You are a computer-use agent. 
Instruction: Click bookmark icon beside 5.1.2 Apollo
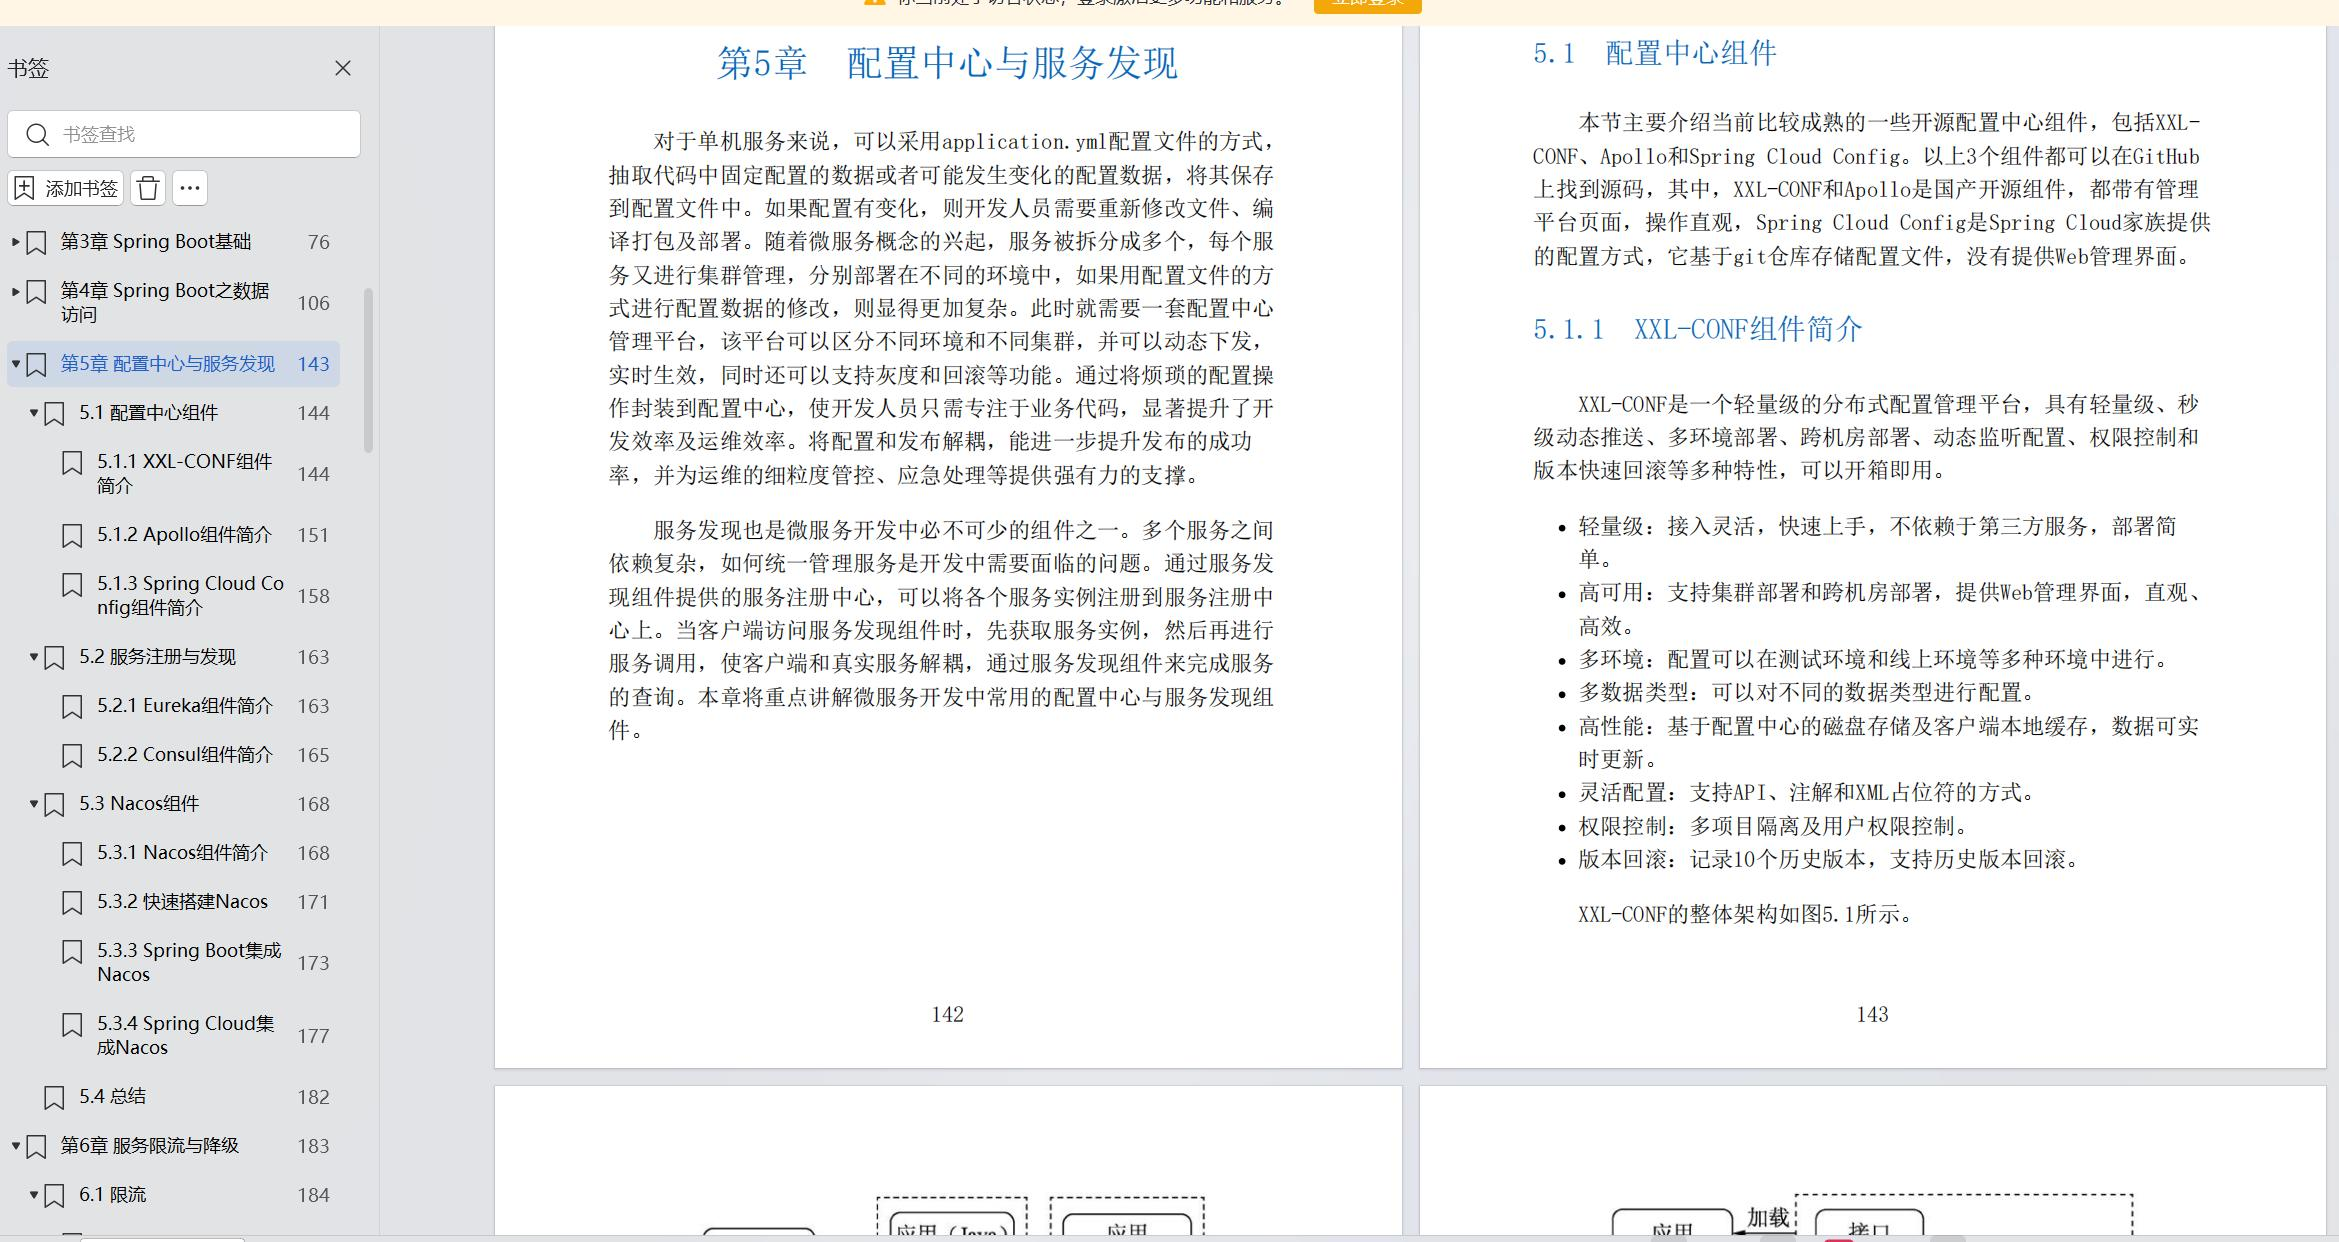[x=72, y=535]
